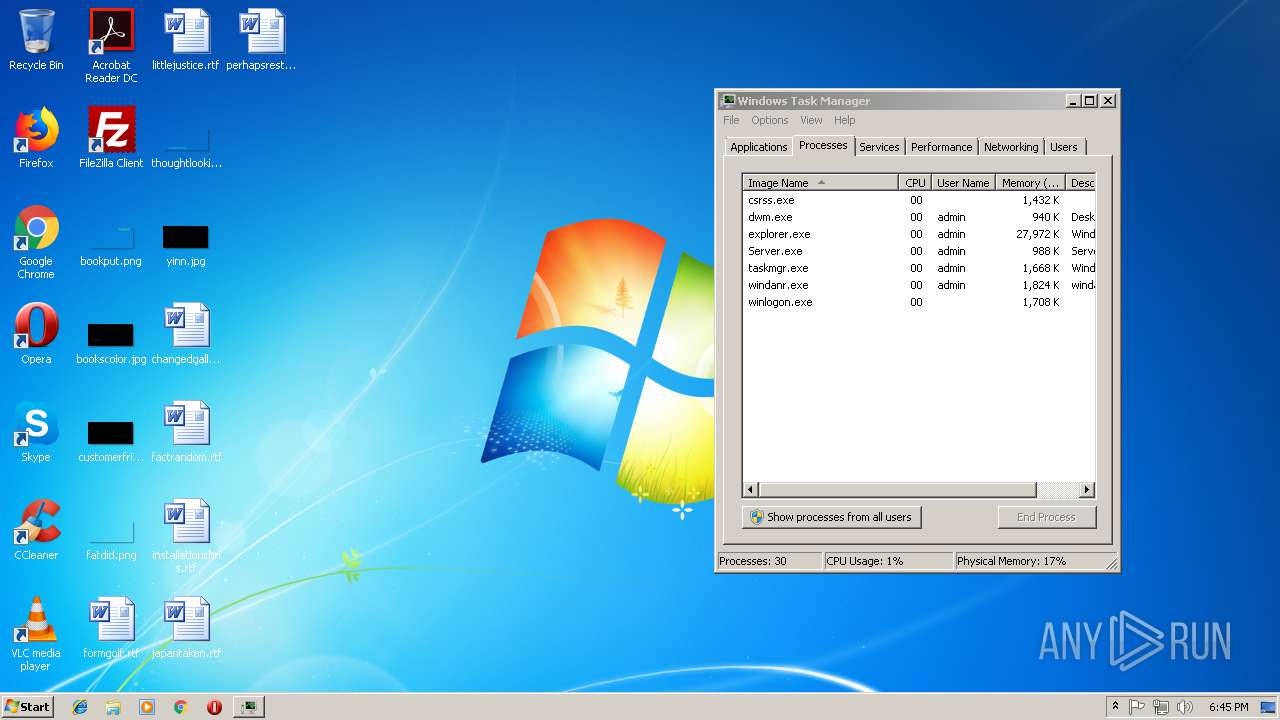
Task: Click the Opera icon in taskbar
Action: click(214, 707)
